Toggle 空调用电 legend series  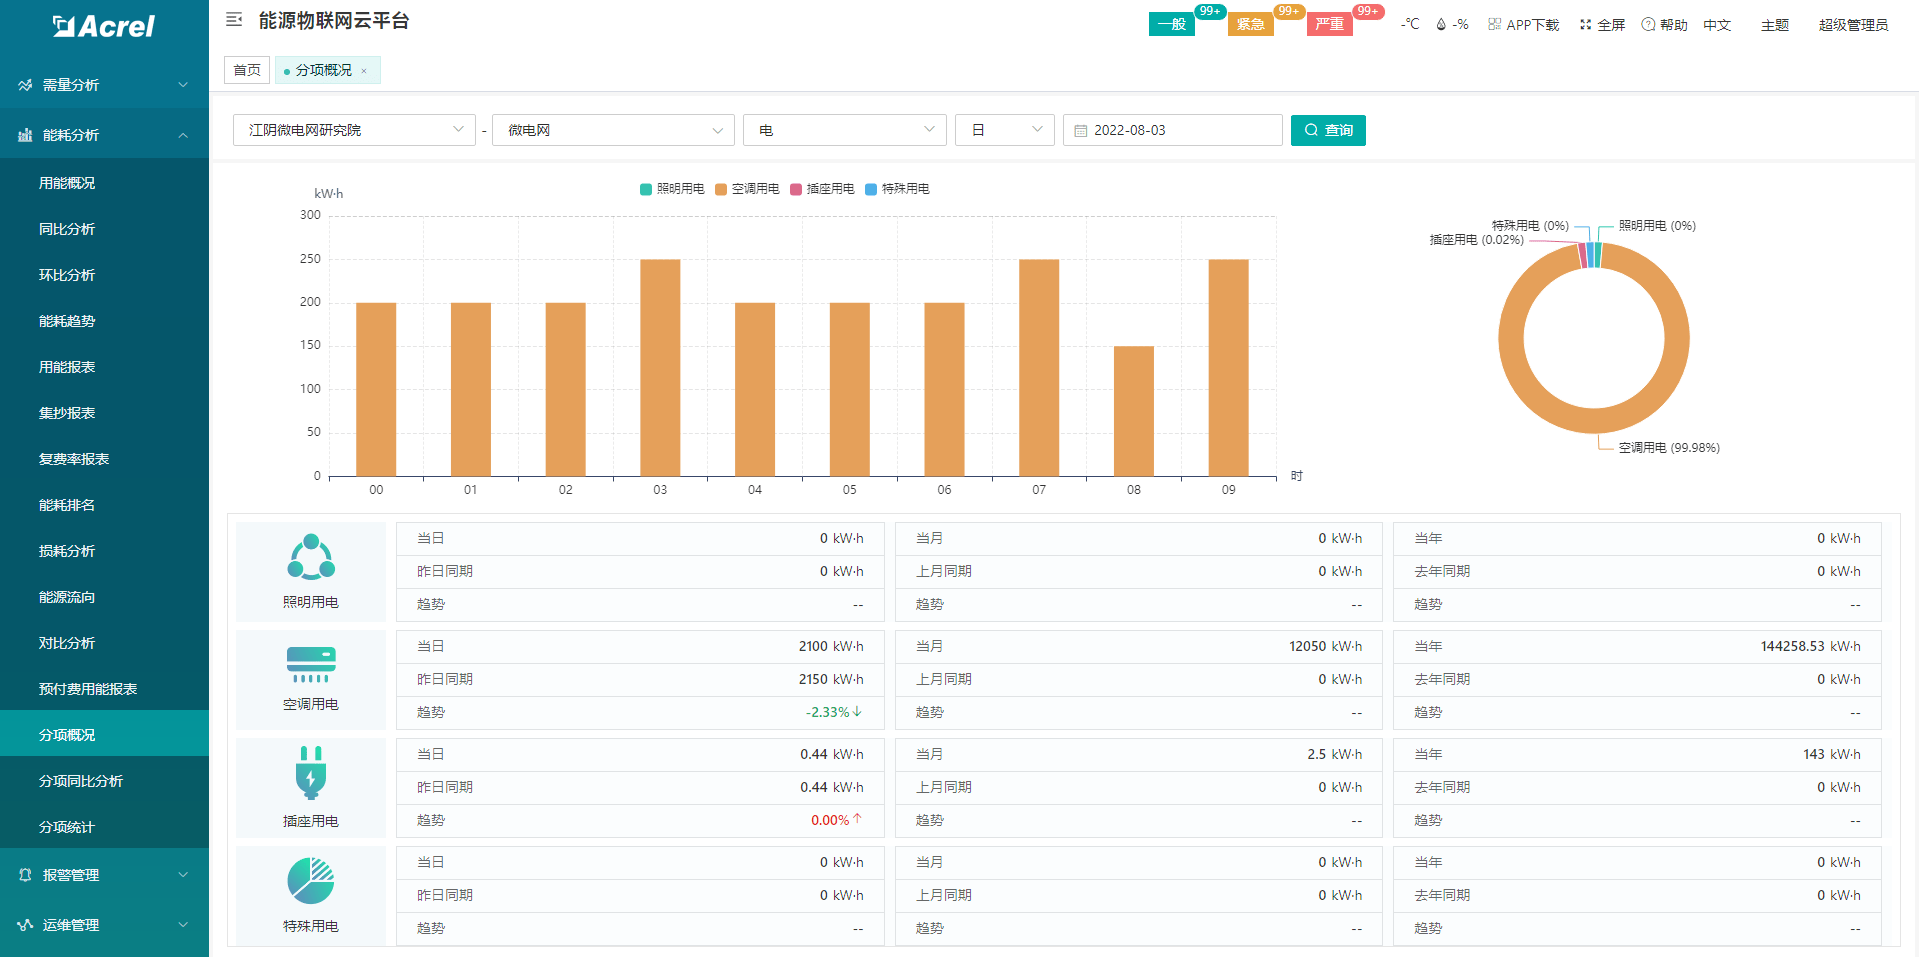pyautogui.click(x=747, y=189)
